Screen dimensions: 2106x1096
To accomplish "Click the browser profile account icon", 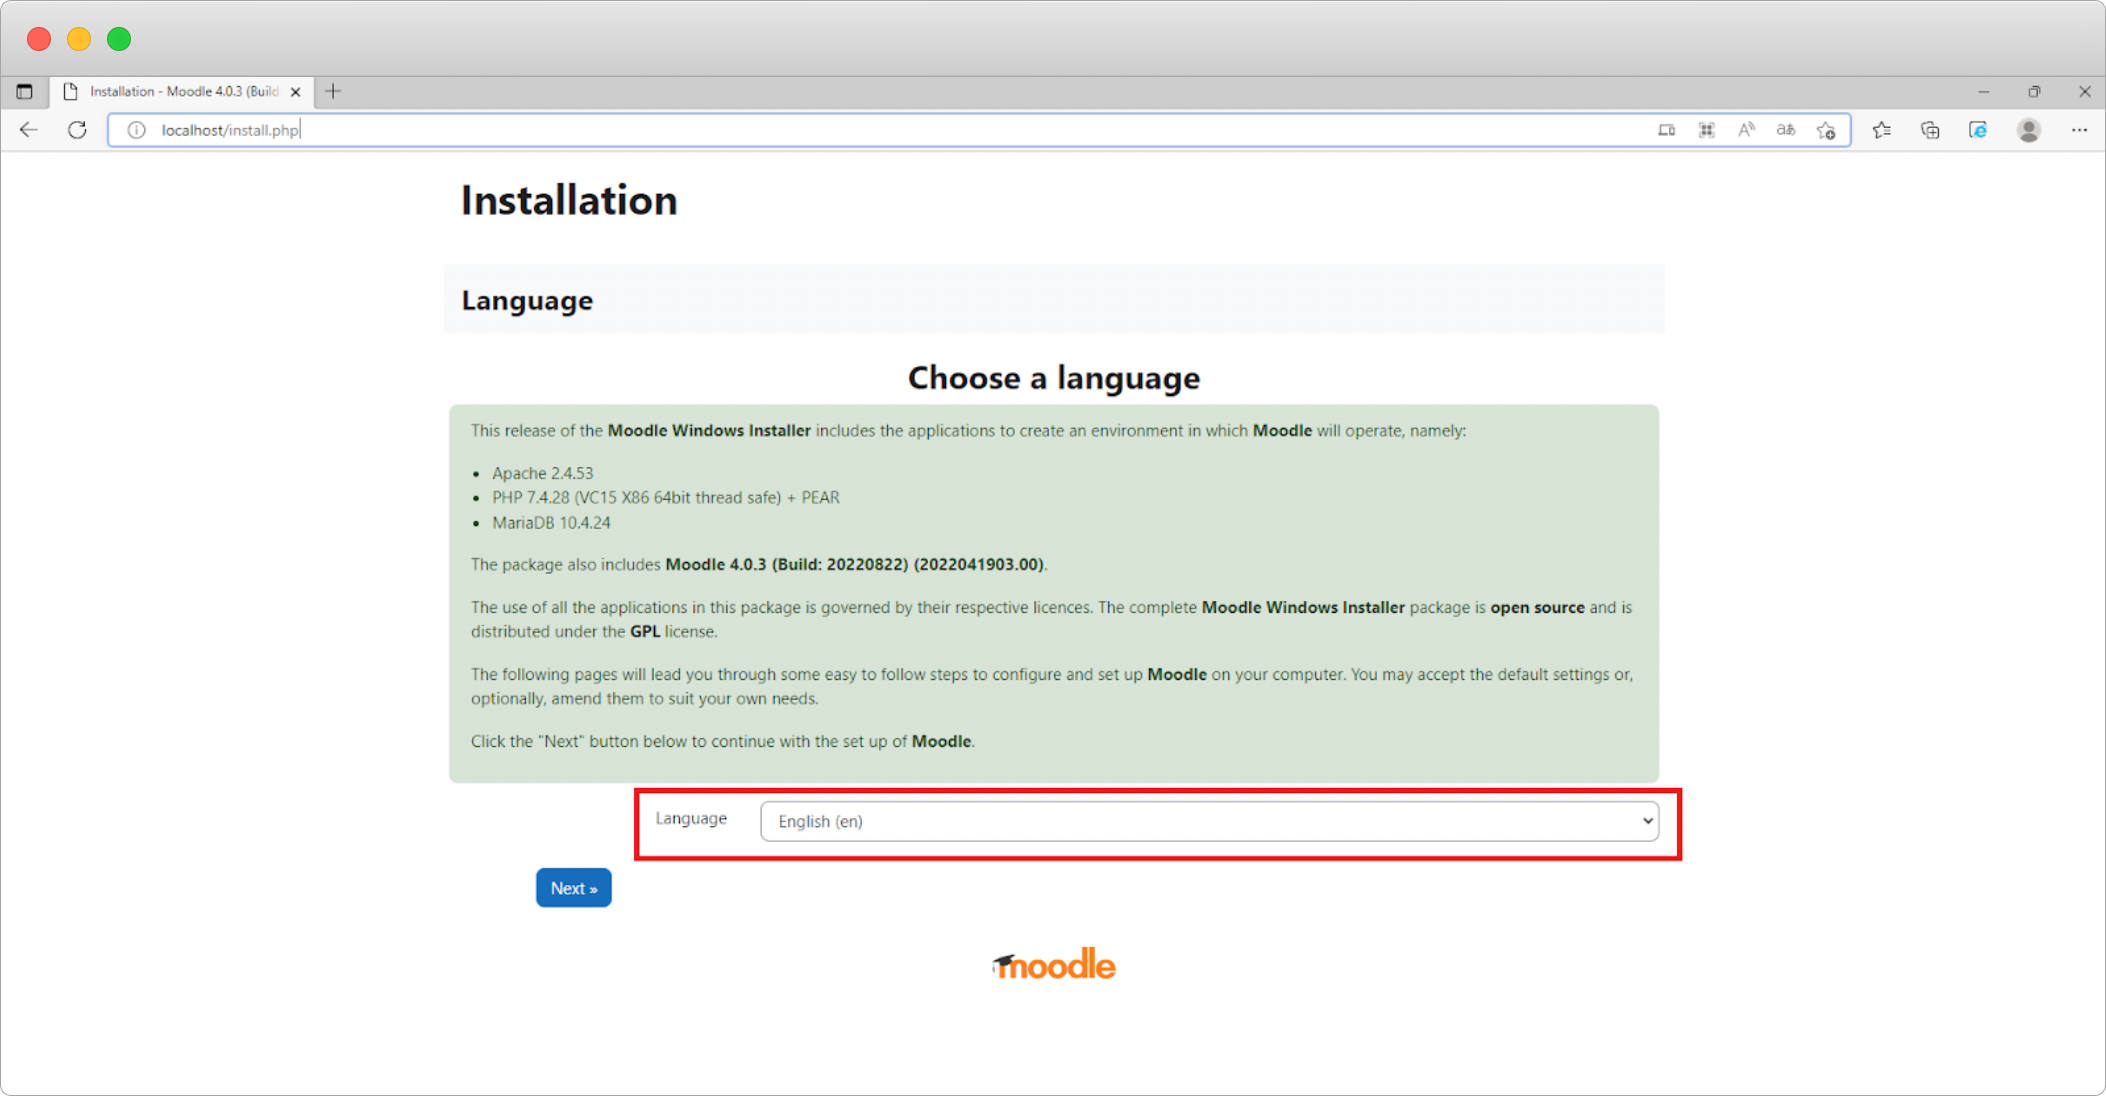I will pyautogui.click(x=2029, y=130).
